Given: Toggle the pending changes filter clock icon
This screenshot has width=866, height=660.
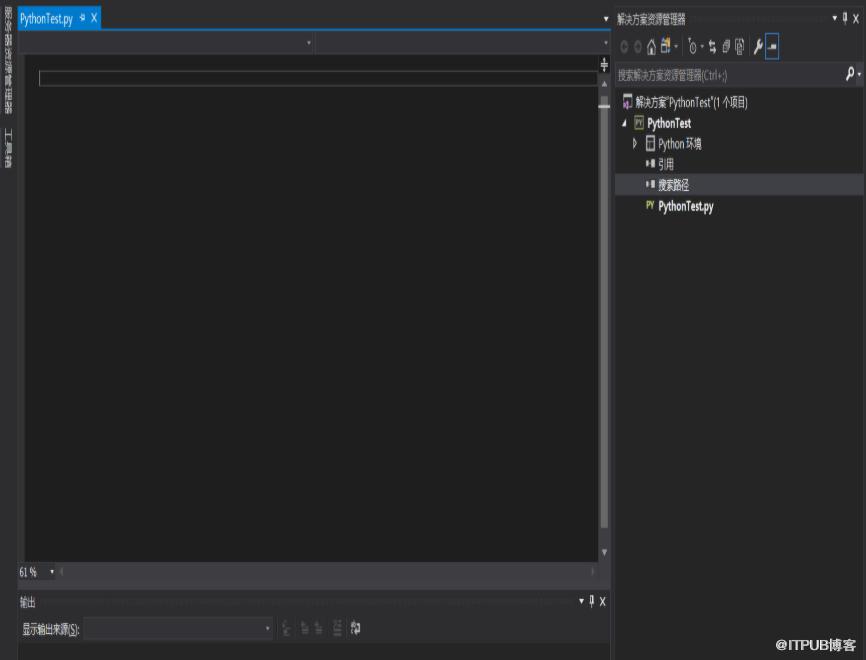Looking at the screenshot, I should [x=693, y=47].
